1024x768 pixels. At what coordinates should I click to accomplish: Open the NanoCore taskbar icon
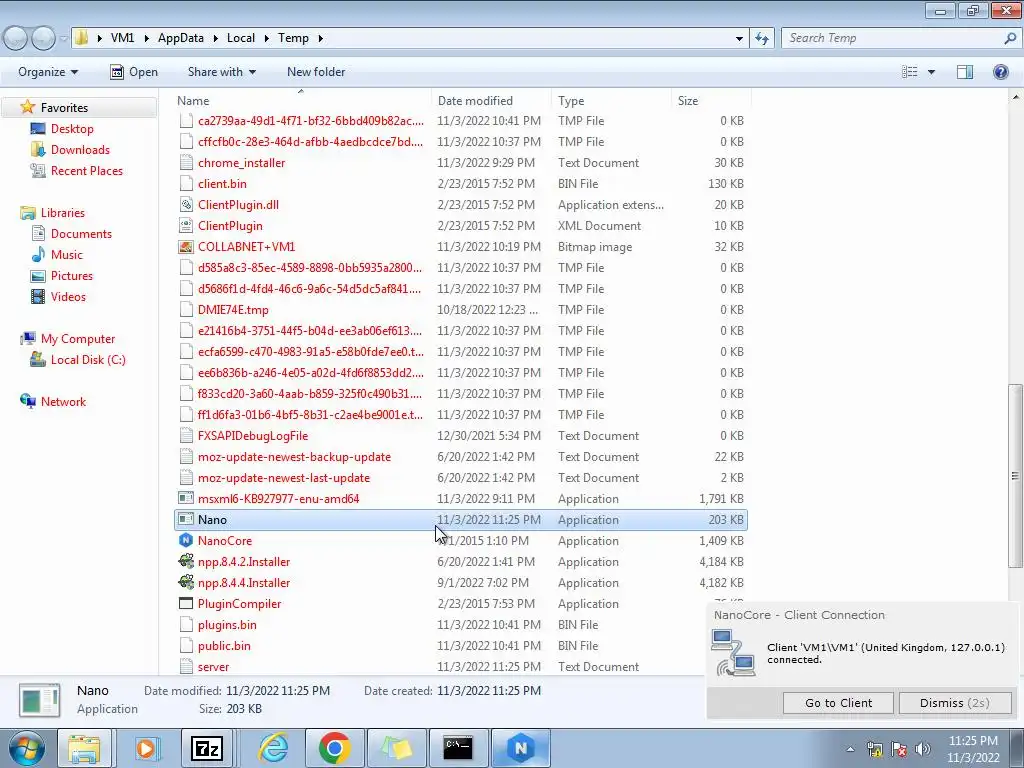click(520, 748)
